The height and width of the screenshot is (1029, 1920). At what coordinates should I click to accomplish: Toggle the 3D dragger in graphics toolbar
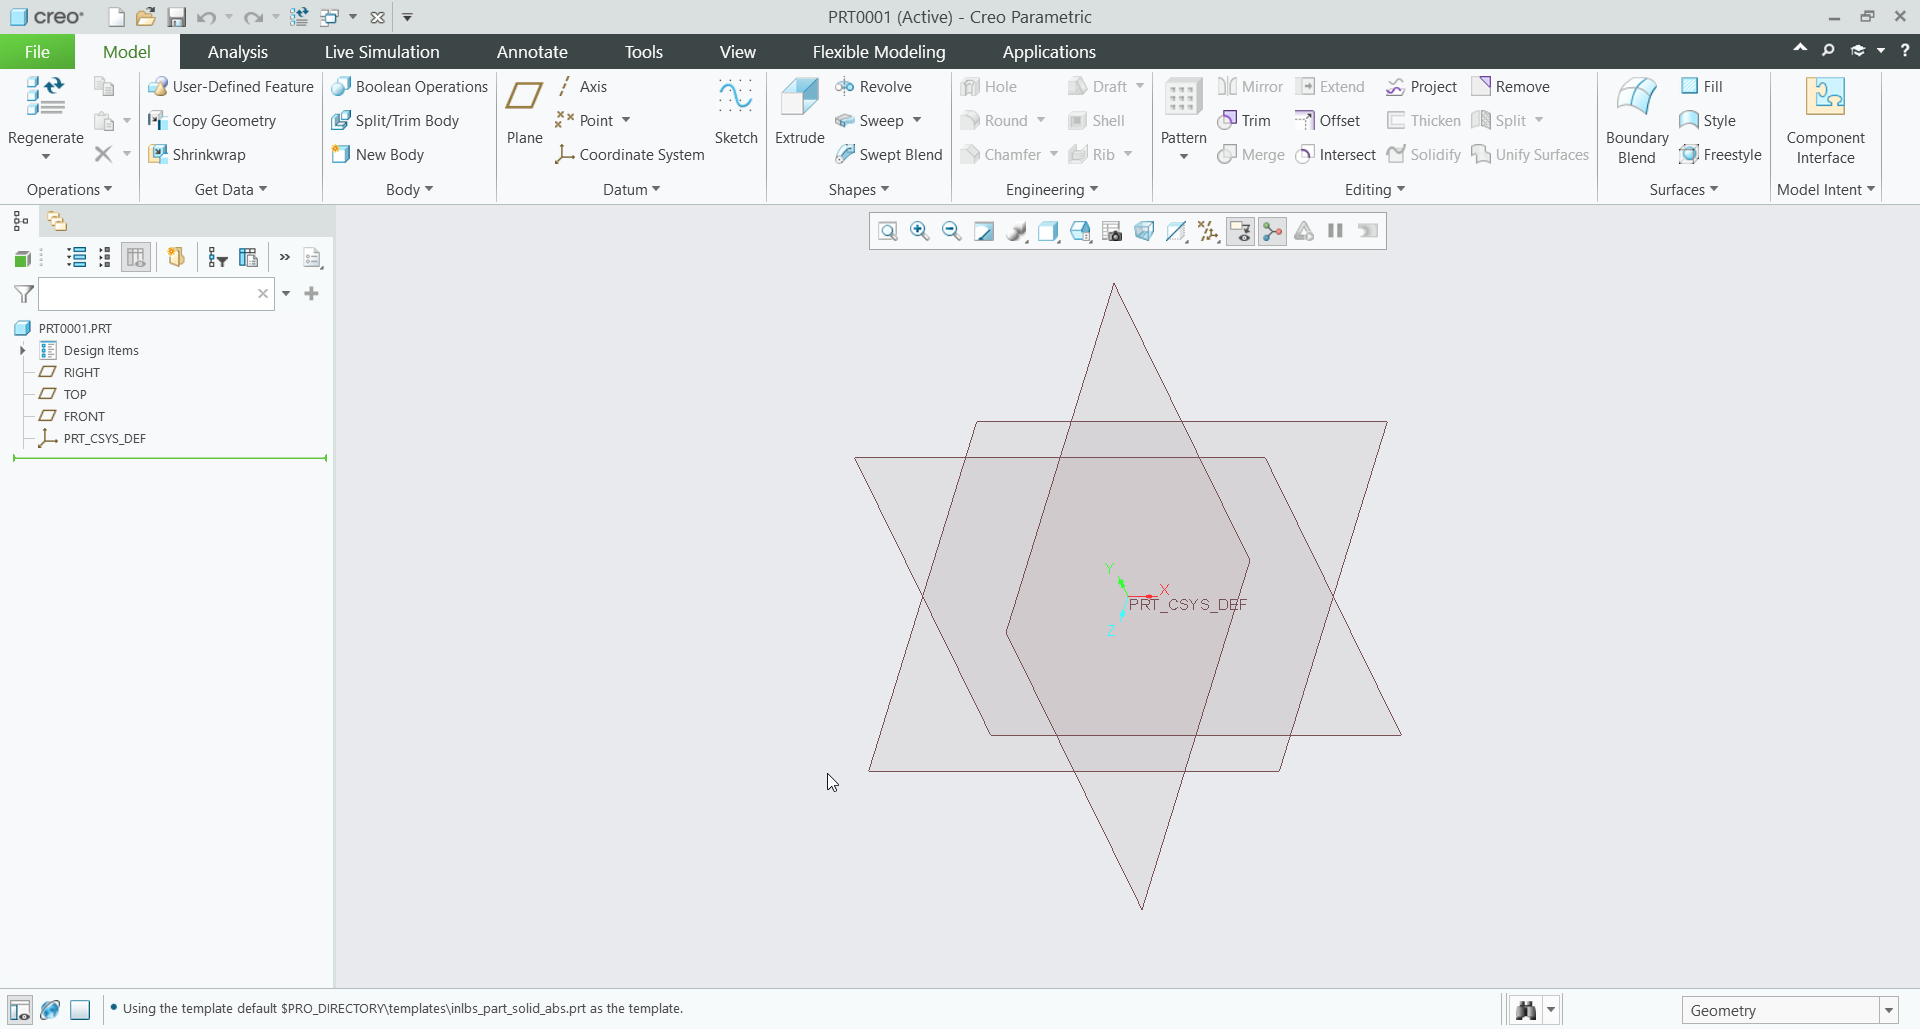(x=1272, y=231)
